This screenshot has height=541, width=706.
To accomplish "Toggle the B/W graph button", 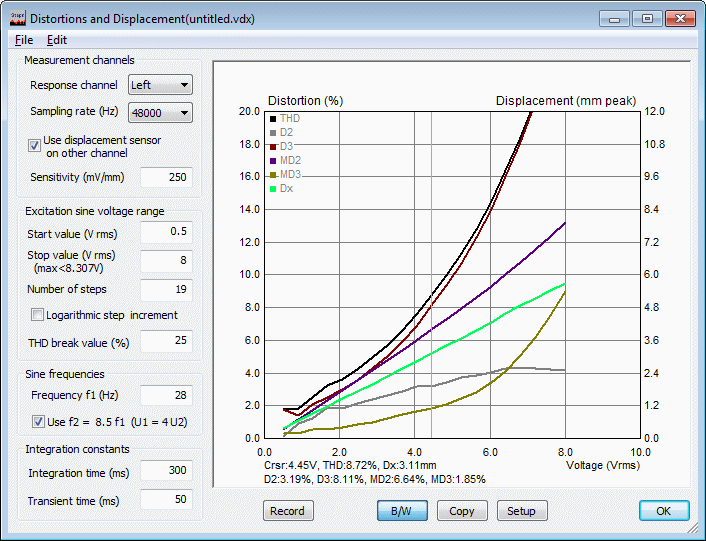I will pyautogui.click(x=402, y=511).
